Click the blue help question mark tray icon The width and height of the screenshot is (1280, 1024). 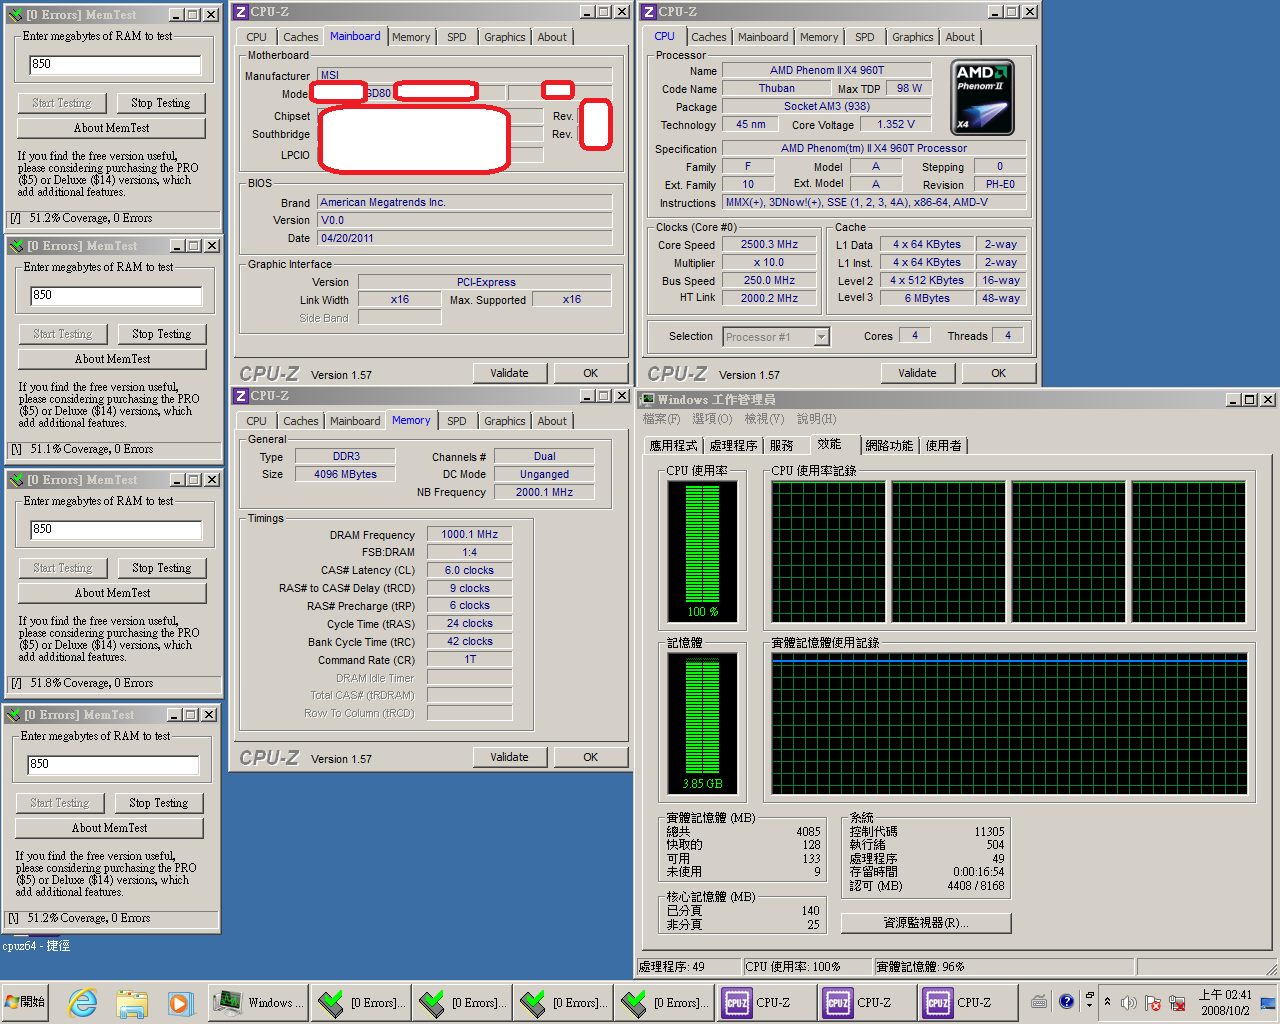tap(1066, 1001)
